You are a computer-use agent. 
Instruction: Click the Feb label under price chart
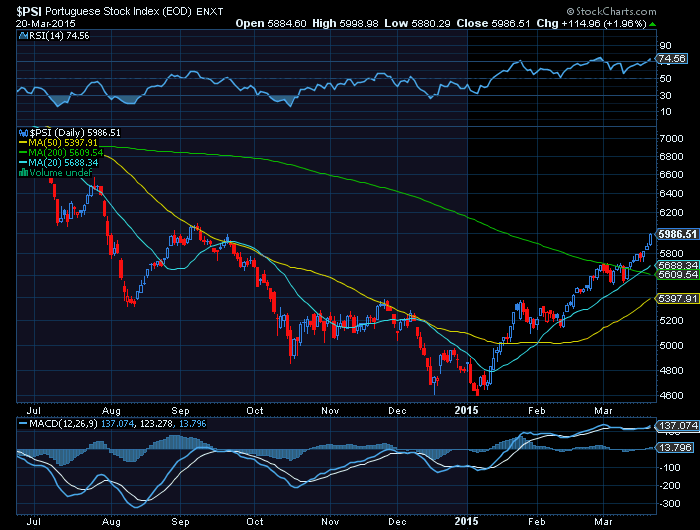pos(537,410)
